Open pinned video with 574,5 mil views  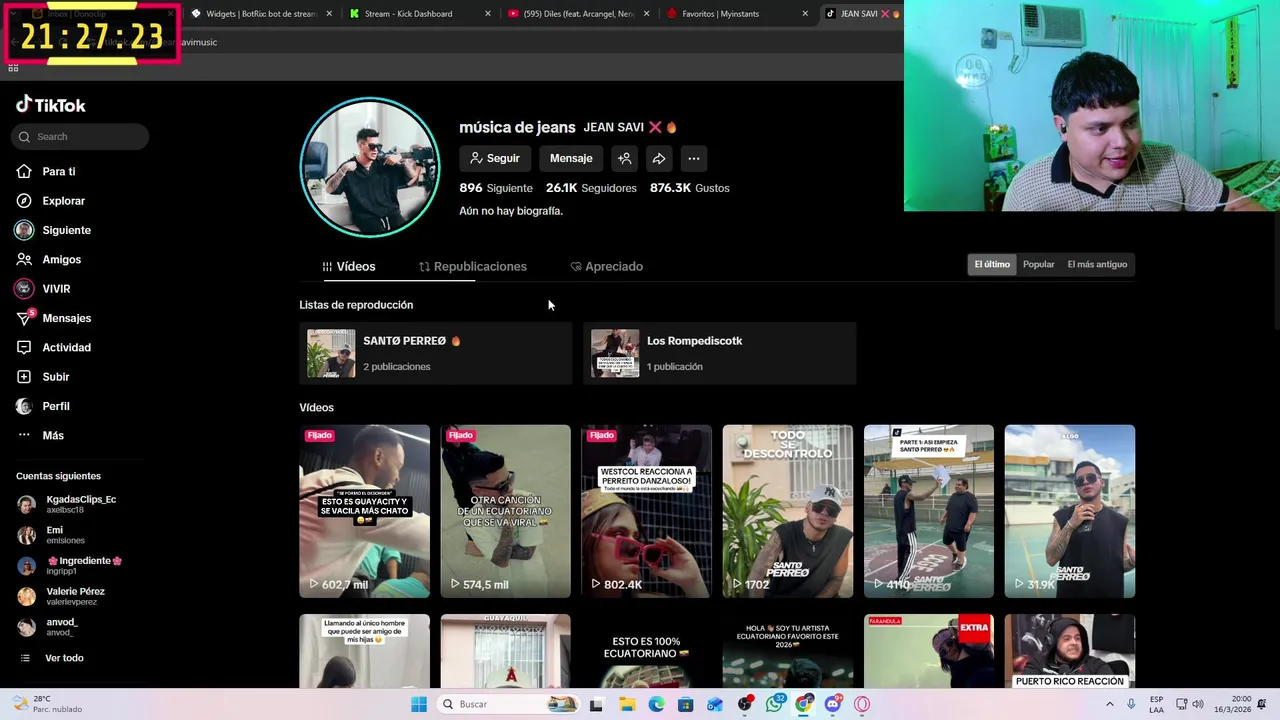pos(506,511)
